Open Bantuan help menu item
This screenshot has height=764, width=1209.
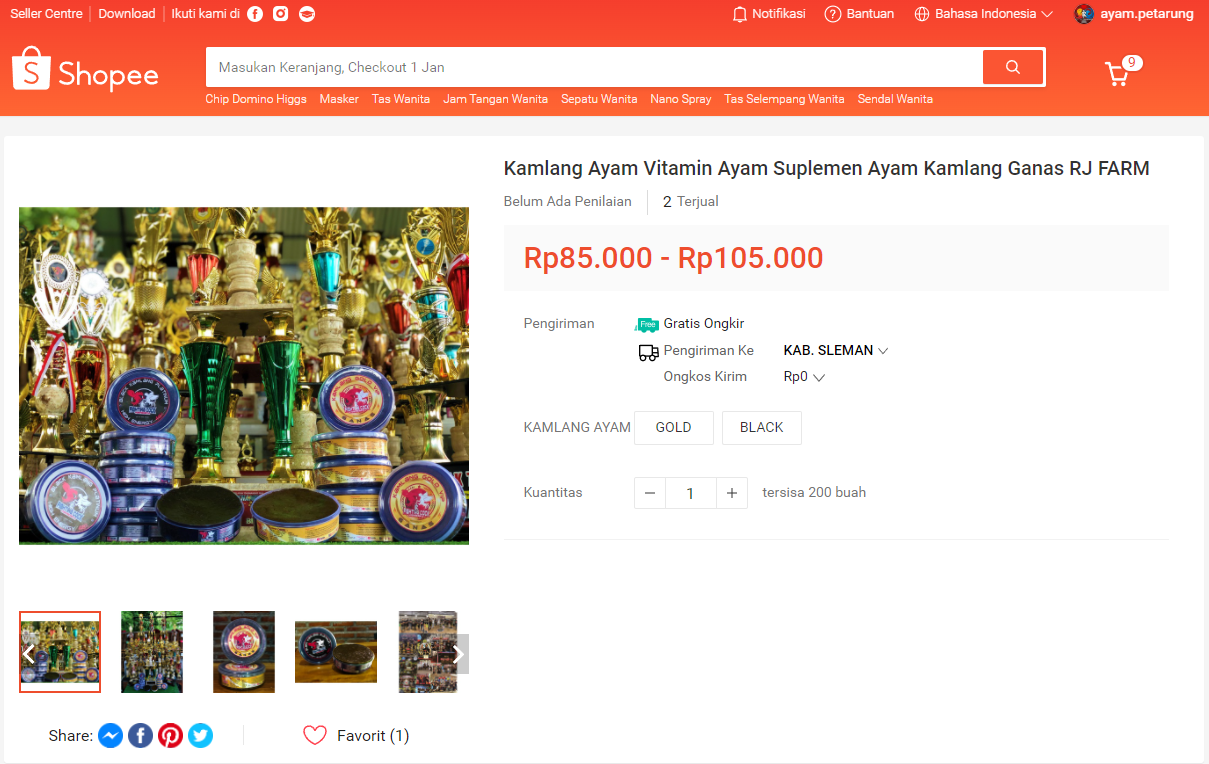pos(859,14)
